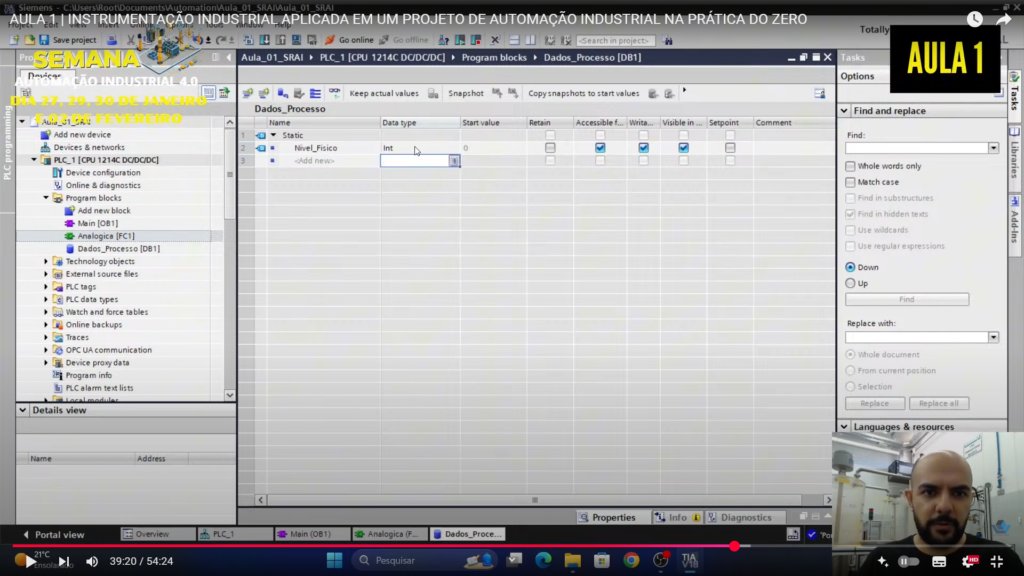Select the Down search direction radio
The image size is (1024, 576).
tap(850, 267)
